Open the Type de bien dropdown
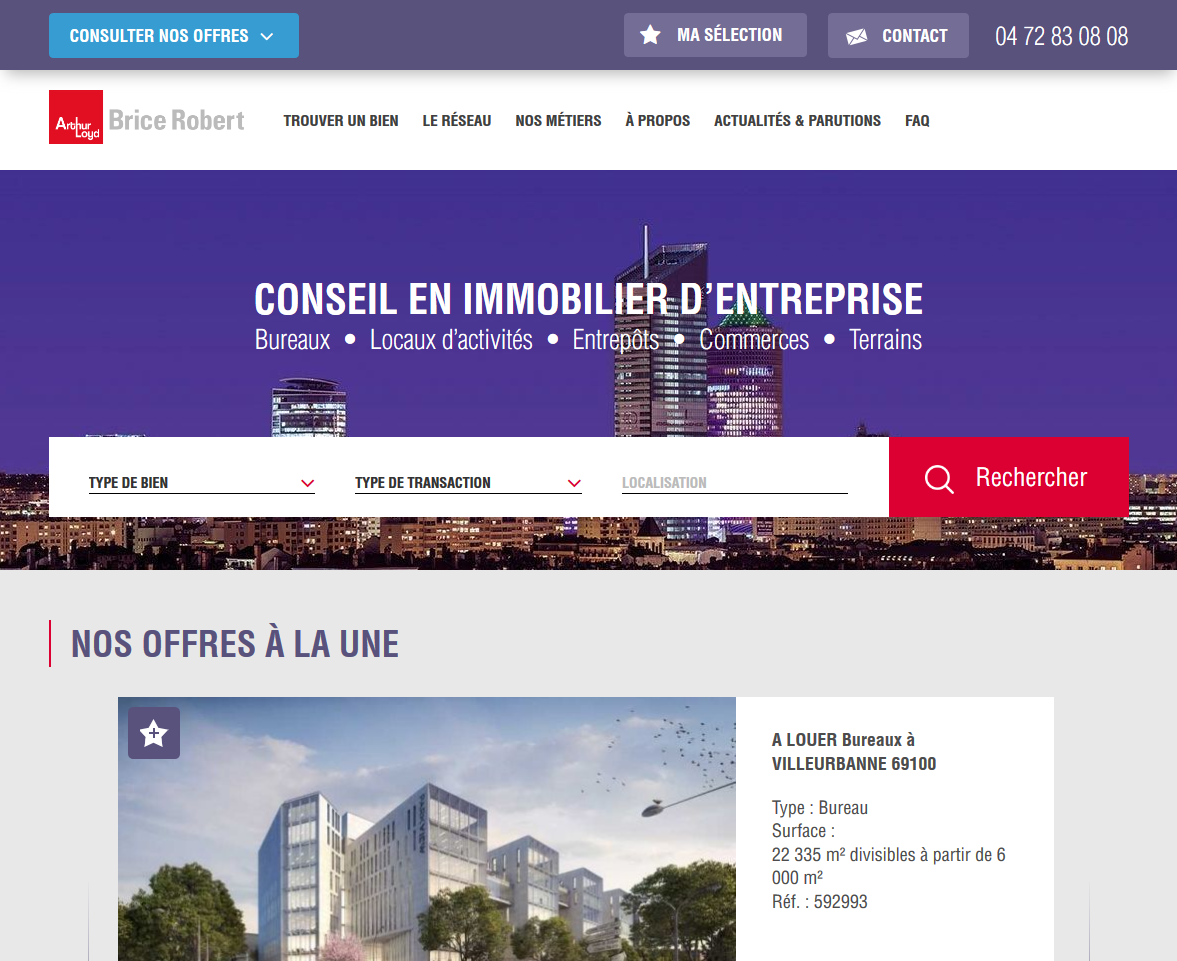 click(x=201, y=483)
